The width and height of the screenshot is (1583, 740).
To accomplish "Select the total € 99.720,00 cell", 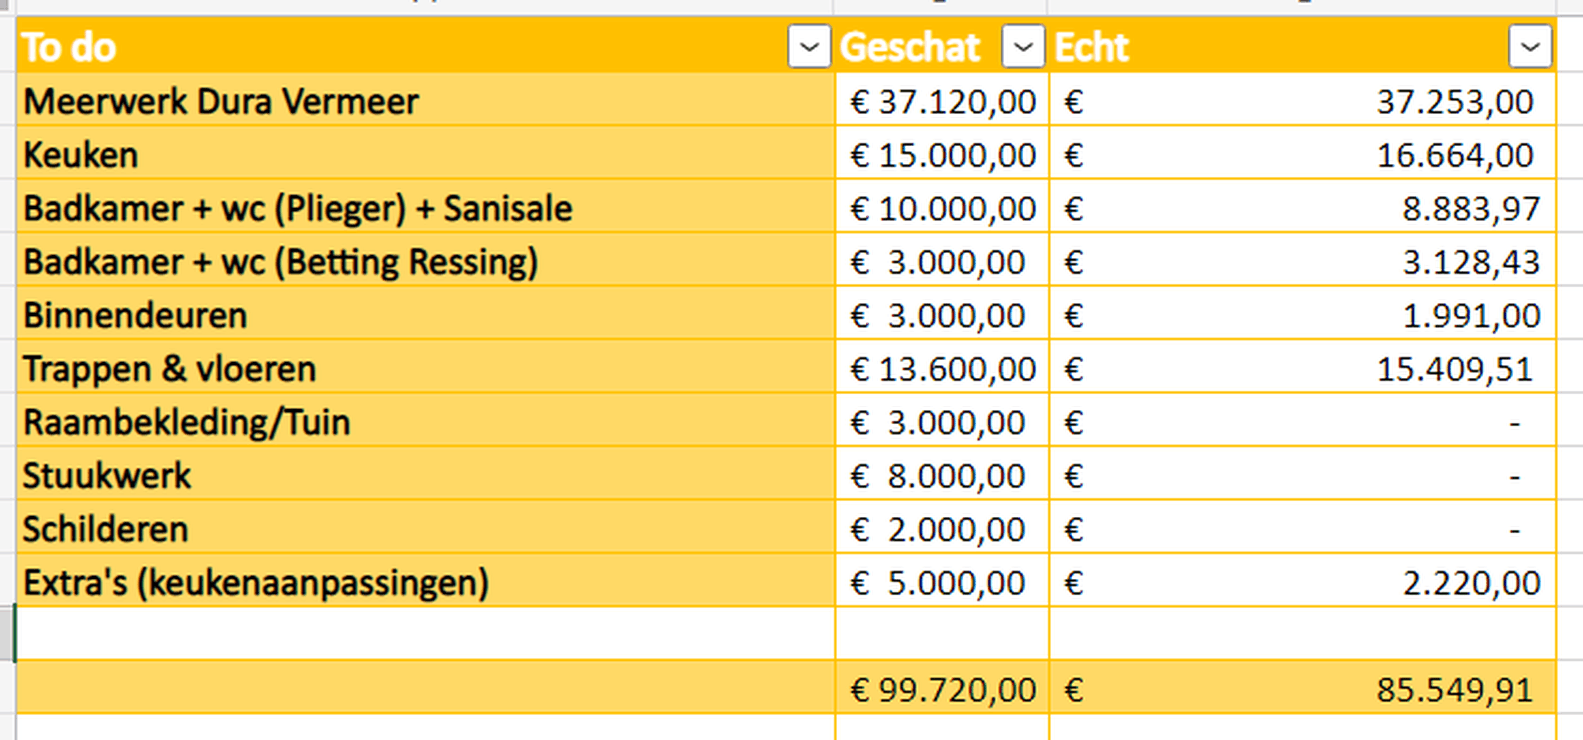I will 942,689.
